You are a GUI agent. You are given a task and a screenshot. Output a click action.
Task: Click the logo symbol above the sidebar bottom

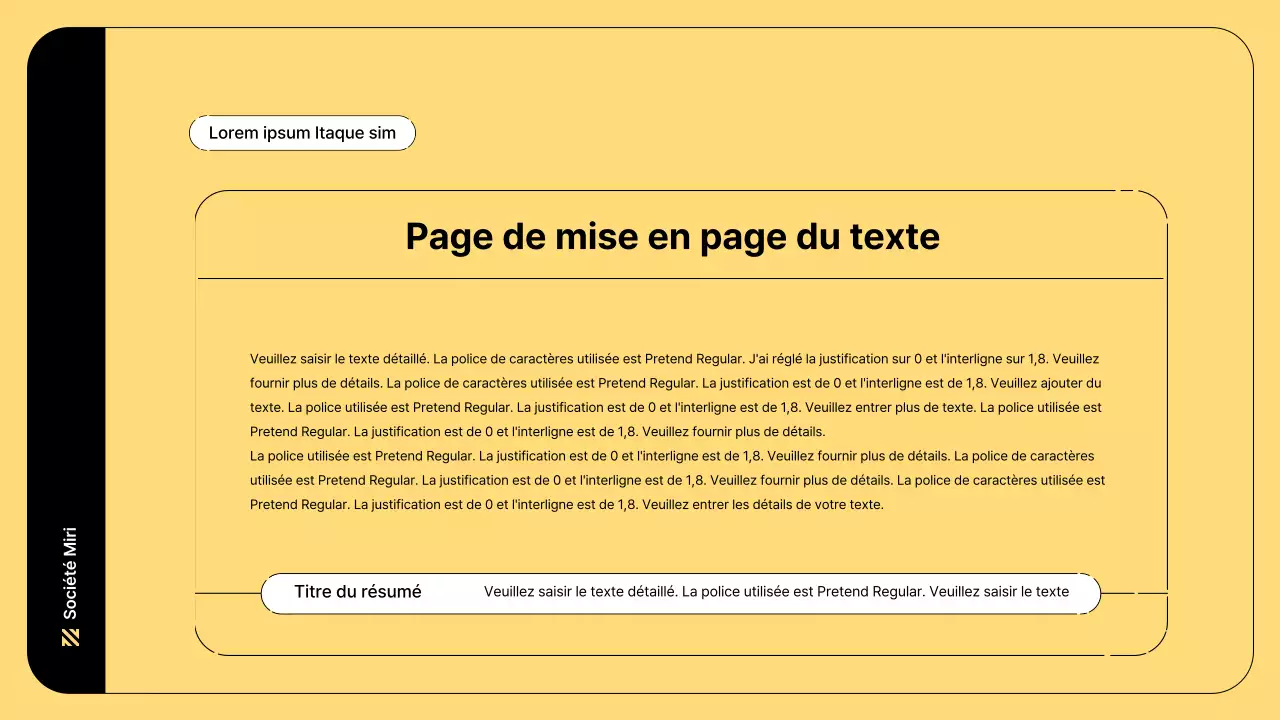(x=69, y=637)
